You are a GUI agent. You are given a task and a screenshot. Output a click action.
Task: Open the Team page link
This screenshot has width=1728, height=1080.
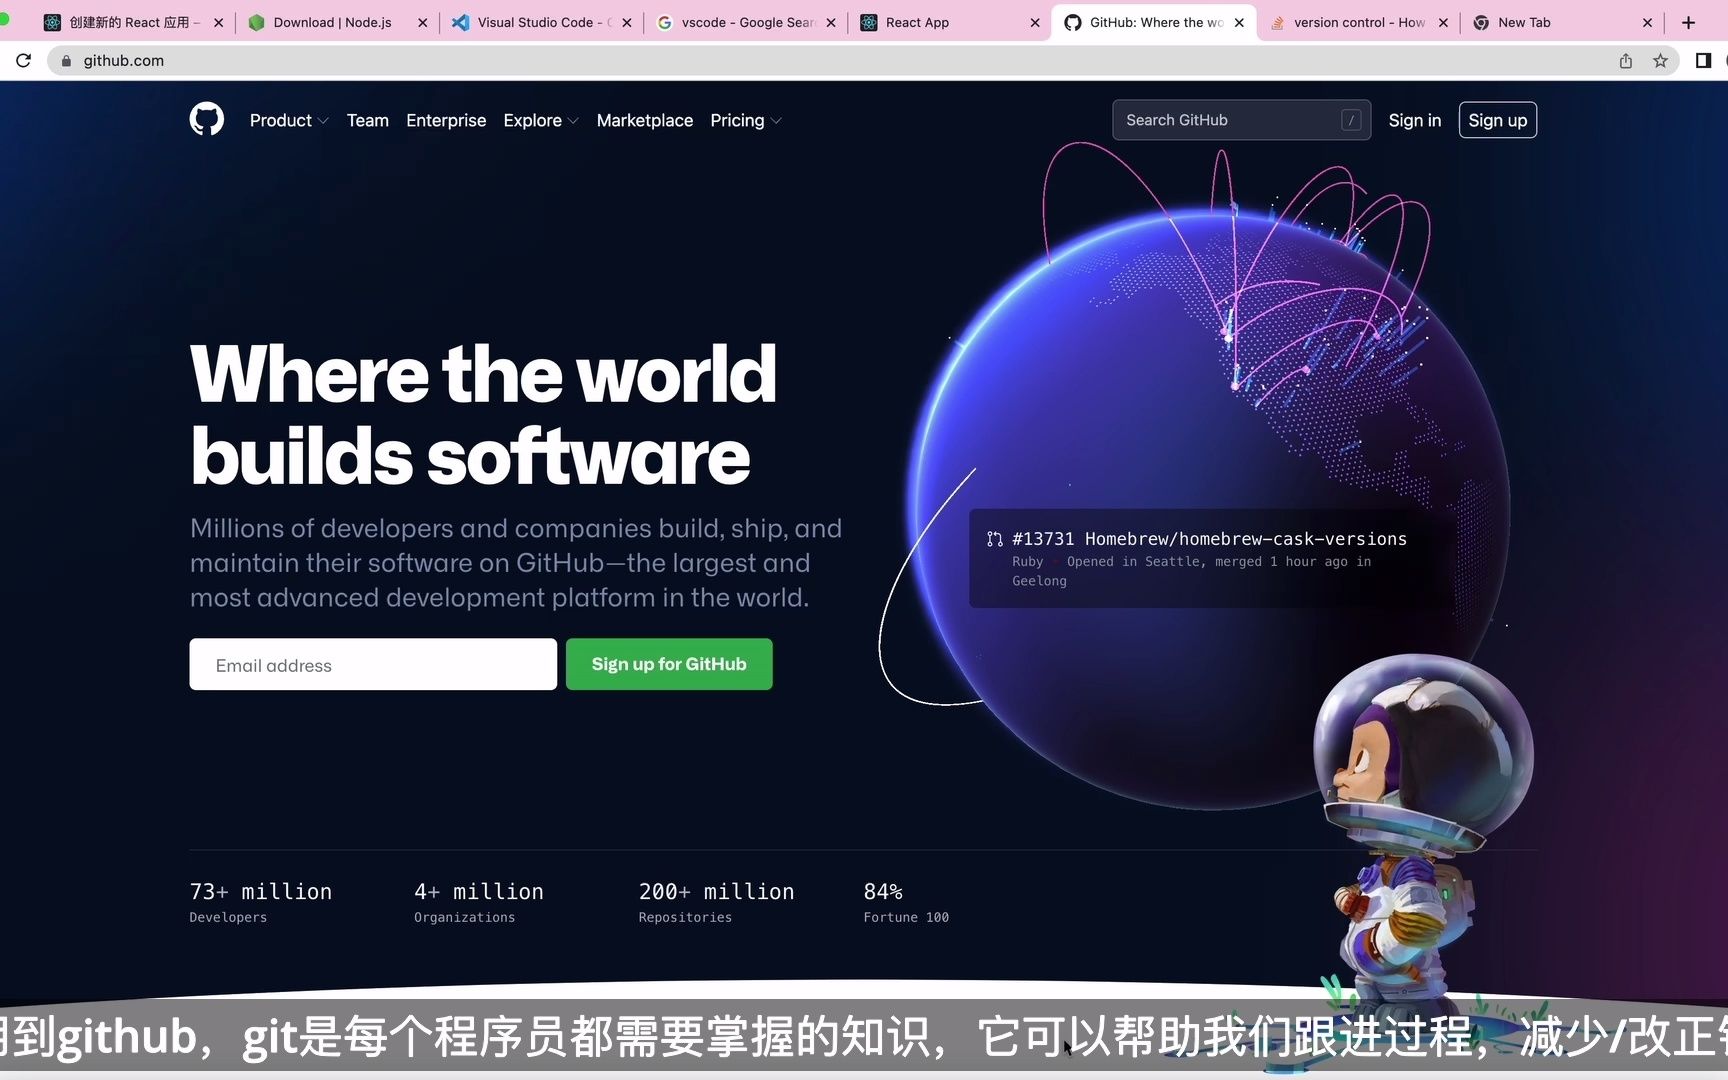click(x=367, y=120)
